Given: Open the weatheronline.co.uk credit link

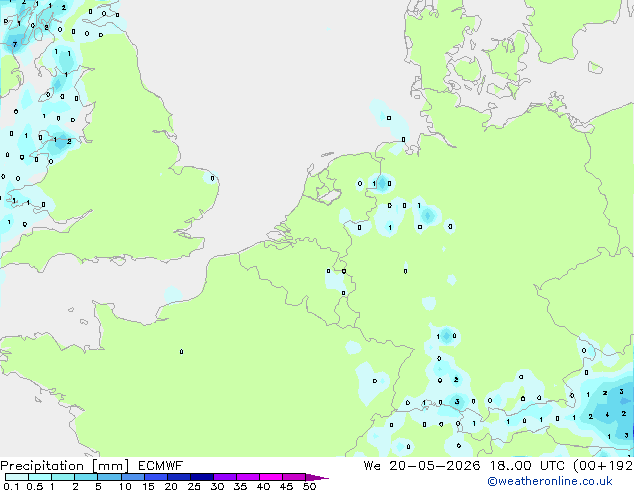Looking at the screenshot, I should [x=550, y=481].
